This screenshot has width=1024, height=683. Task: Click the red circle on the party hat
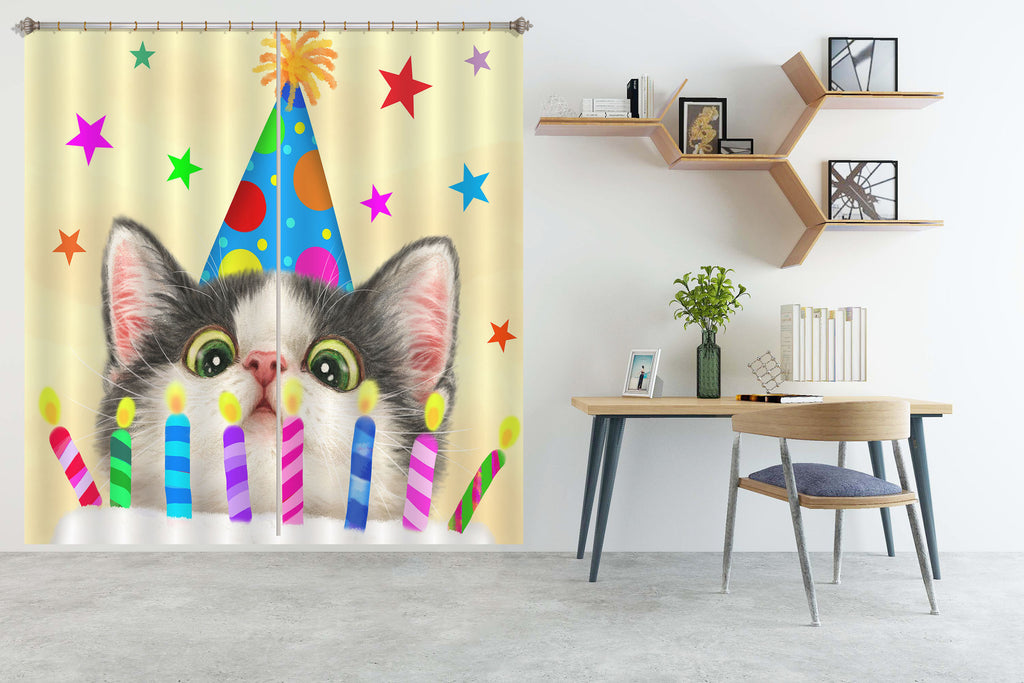(245, 206)
